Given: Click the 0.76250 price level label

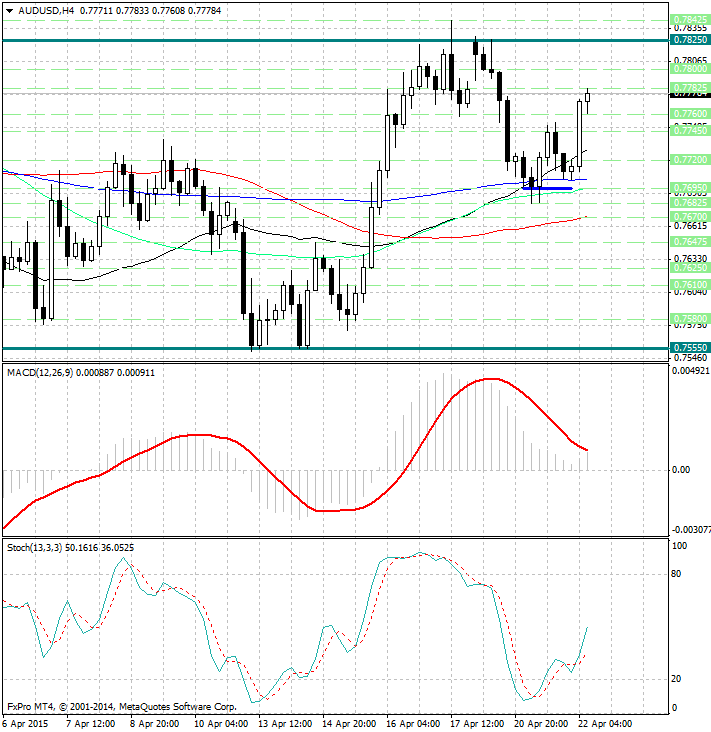Looking at the screenshot, I should [690, 268].
